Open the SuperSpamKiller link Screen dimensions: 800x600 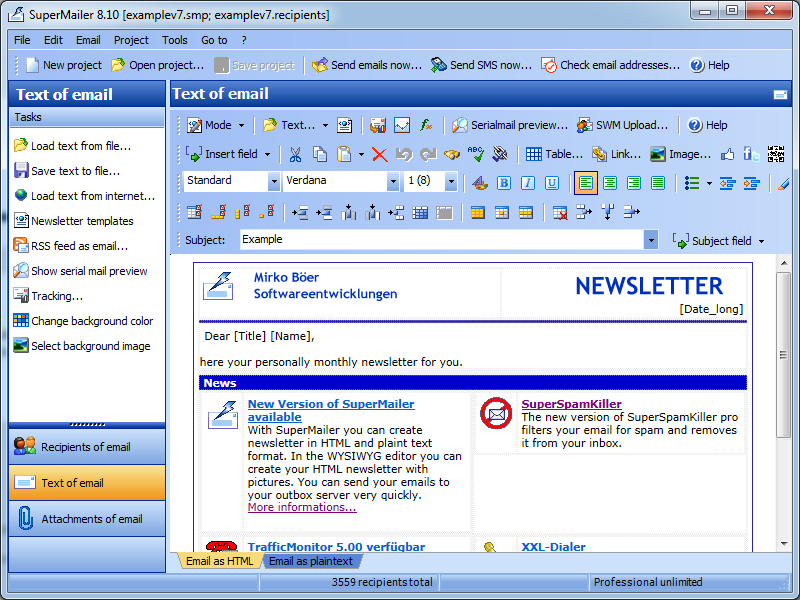click(571, 404)
